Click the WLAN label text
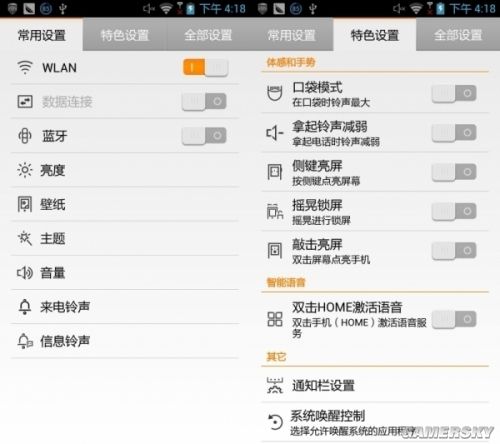 pyautogui.click(x=59, y=68)
